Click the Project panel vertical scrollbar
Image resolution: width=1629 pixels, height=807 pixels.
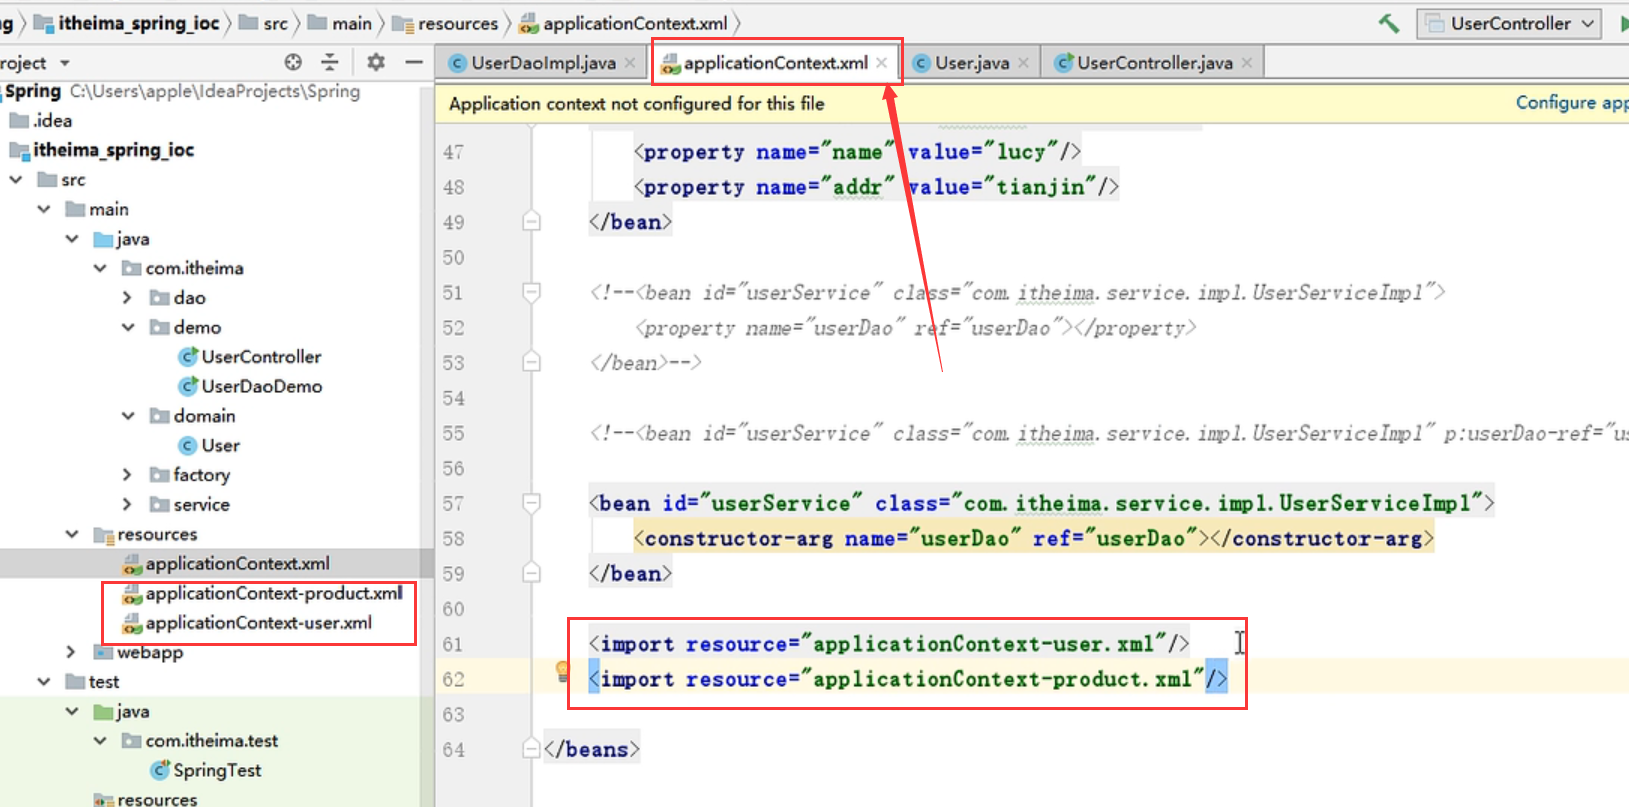[x=427, y=330]
